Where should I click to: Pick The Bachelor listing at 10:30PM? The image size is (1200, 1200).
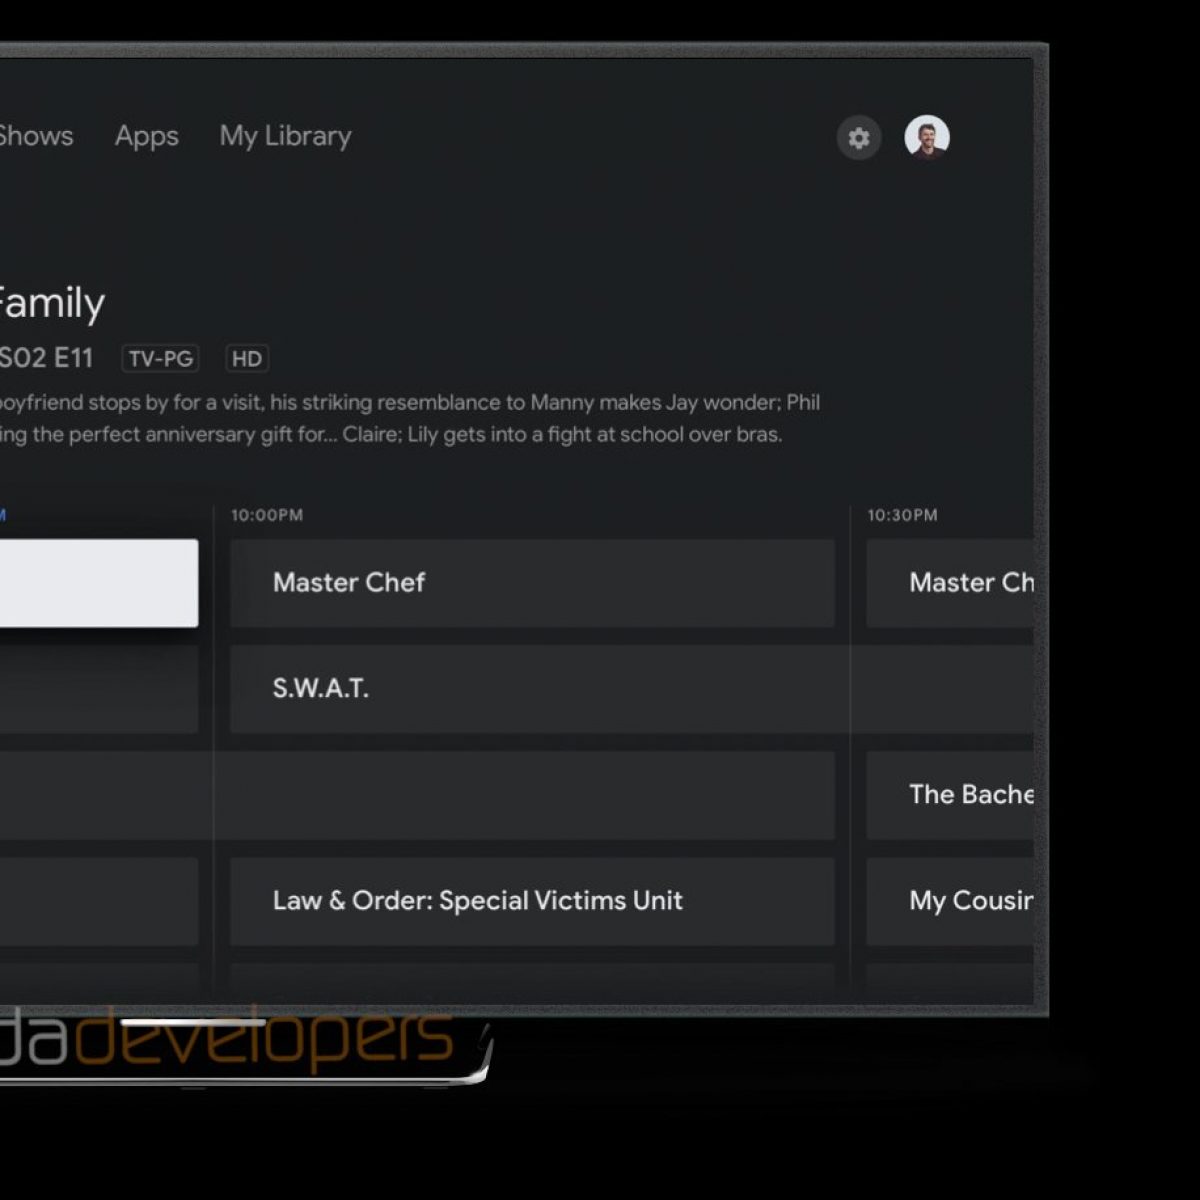coord(949,795)
